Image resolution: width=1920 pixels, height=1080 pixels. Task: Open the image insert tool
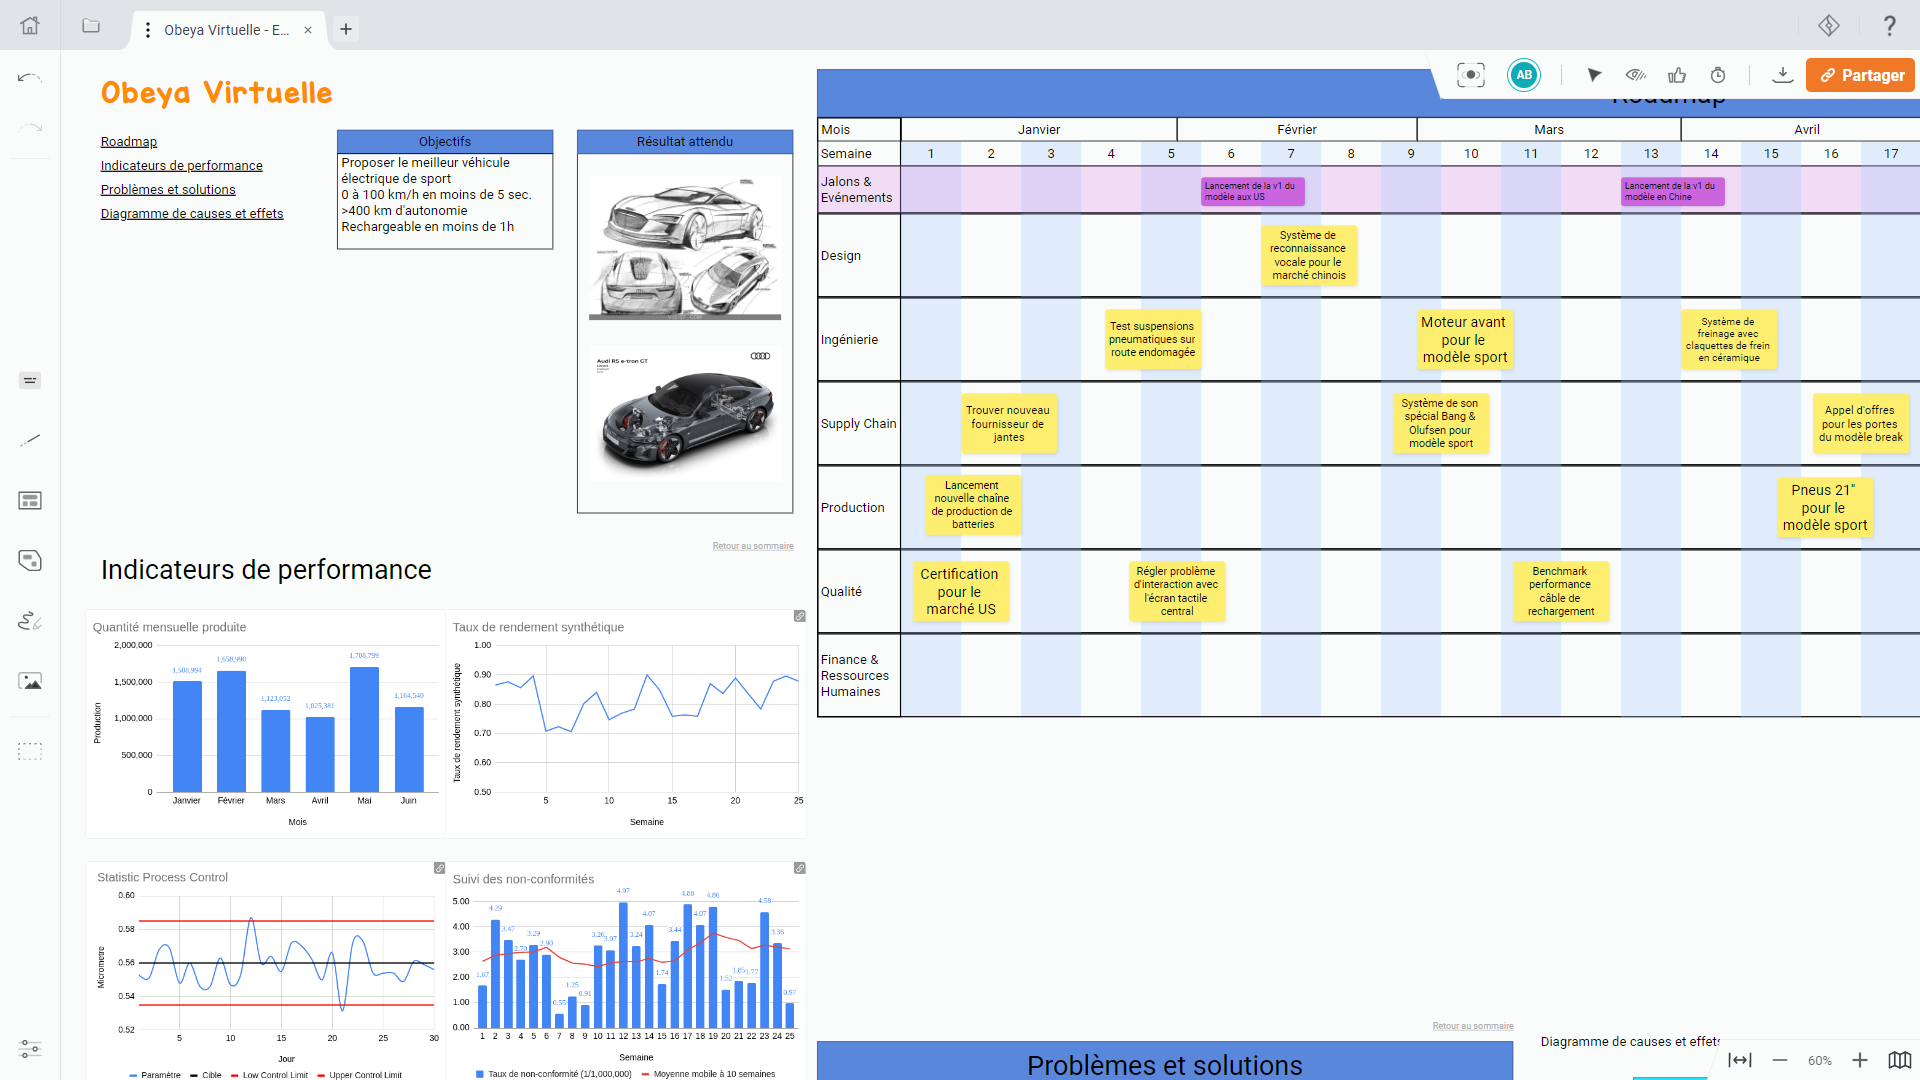tap(30, 681)
